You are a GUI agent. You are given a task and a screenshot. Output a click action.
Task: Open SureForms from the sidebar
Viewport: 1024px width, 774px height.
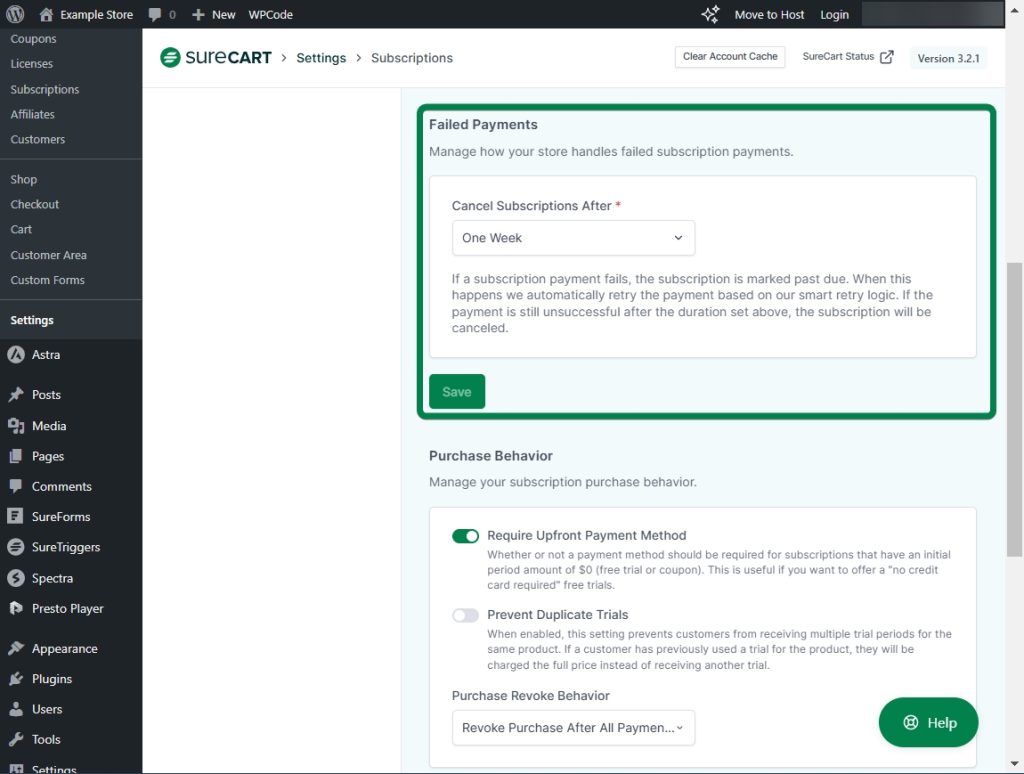pyautogui.click(x=60, y=517)
